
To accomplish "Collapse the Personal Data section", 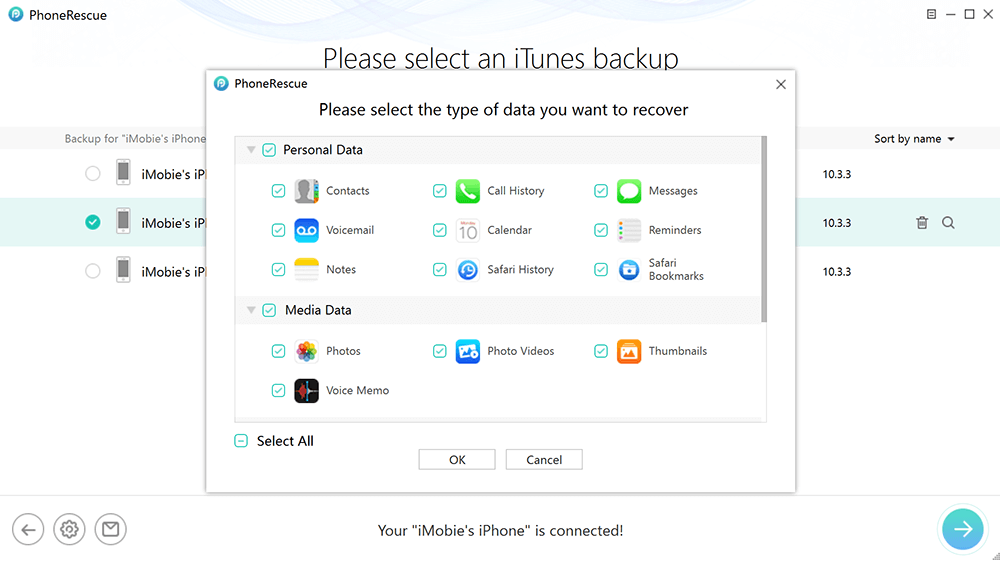I will 251,150.
